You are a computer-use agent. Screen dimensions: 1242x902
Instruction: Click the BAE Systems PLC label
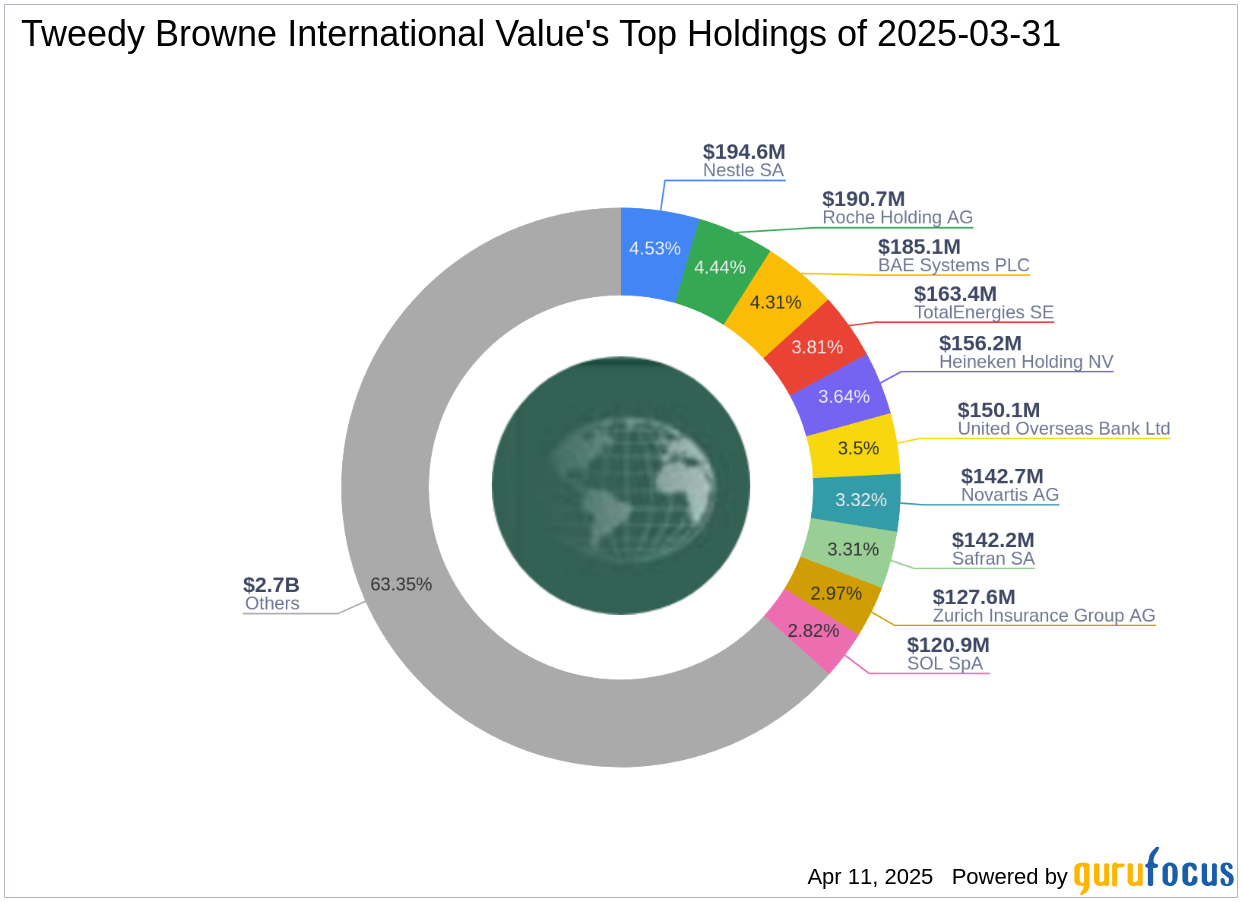(953, 265)
